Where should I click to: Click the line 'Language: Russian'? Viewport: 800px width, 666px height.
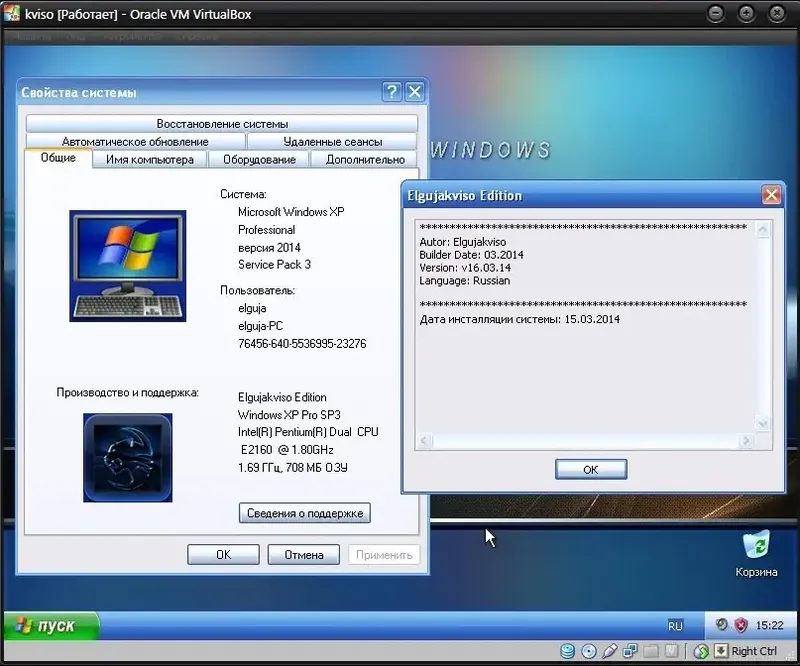464,281
